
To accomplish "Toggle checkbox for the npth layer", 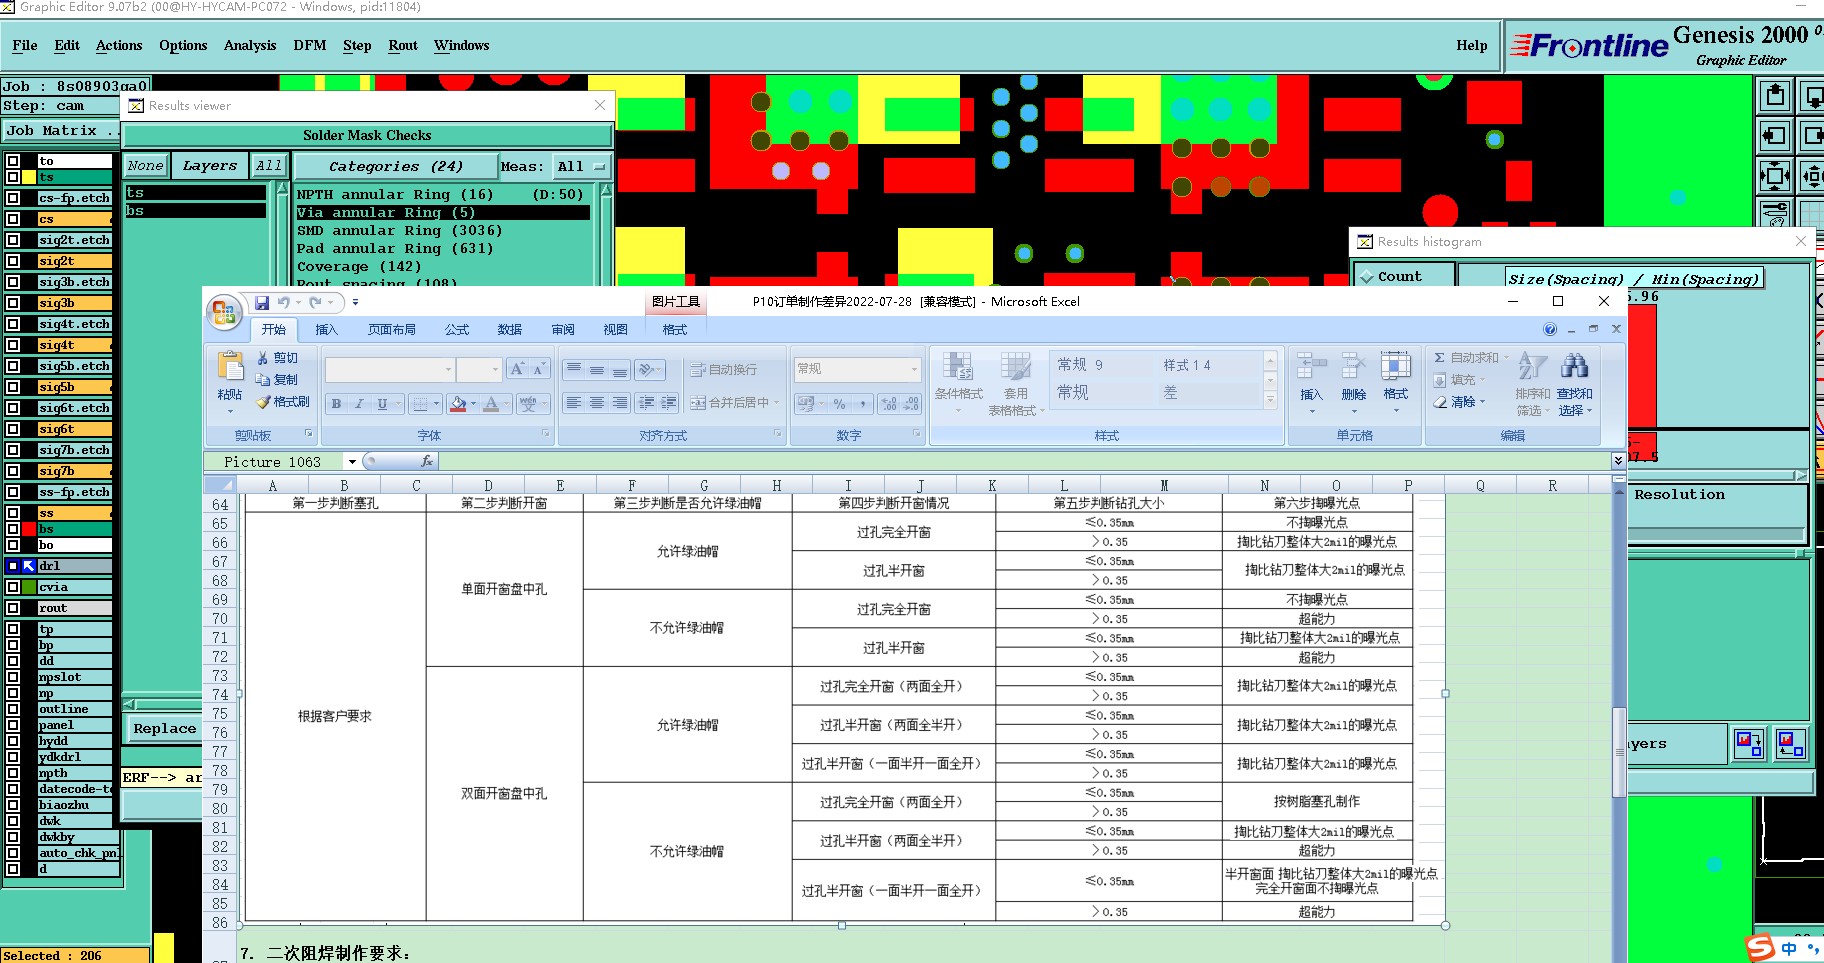I will tap(13, 773).
